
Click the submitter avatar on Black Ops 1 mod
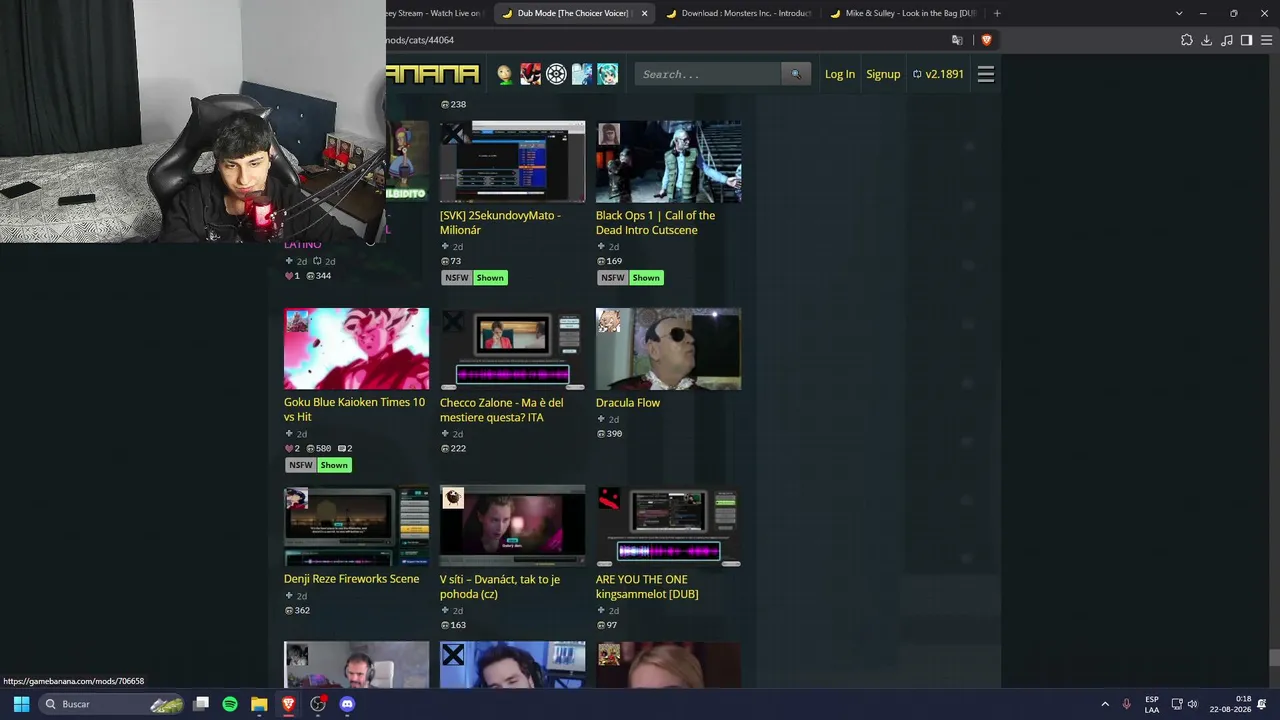tap(609, 134)
